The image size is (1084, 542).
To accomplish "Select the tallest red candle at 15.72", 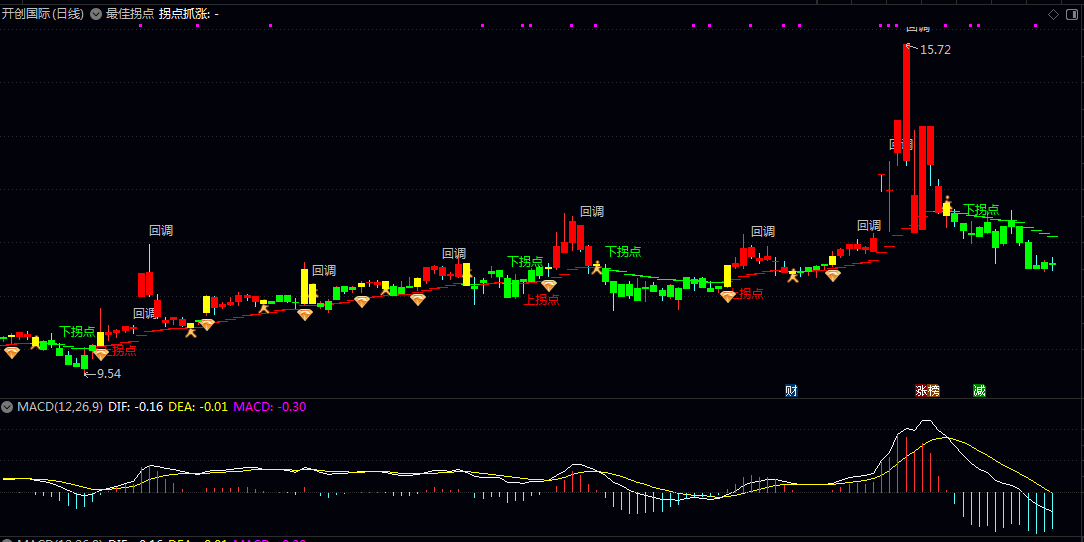I will tap(906, 102).
